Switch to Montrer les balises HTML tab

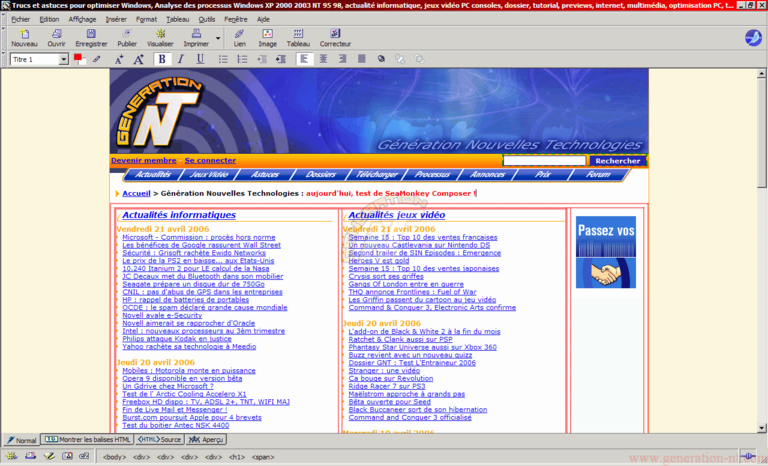pos(88,439)
